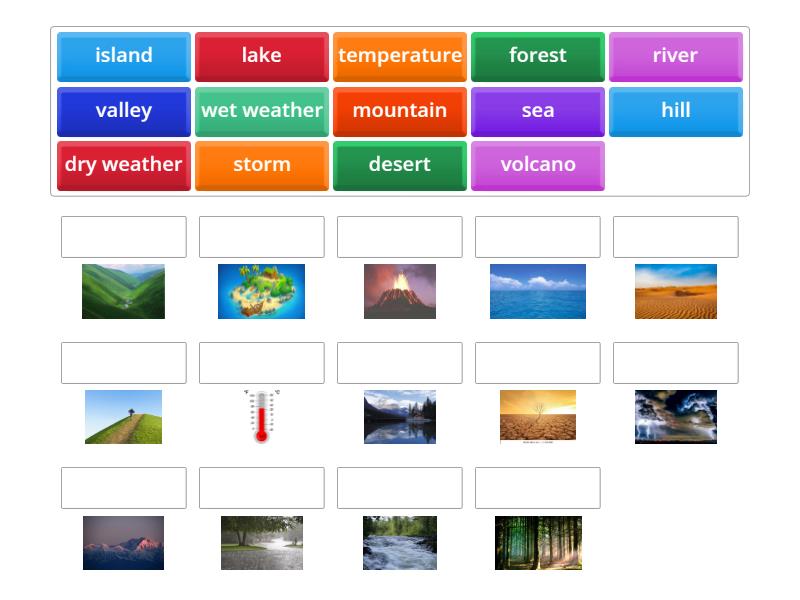Screen dimensions: 800x600
Task: Click the erupting volcano picture
Action: 399,291
